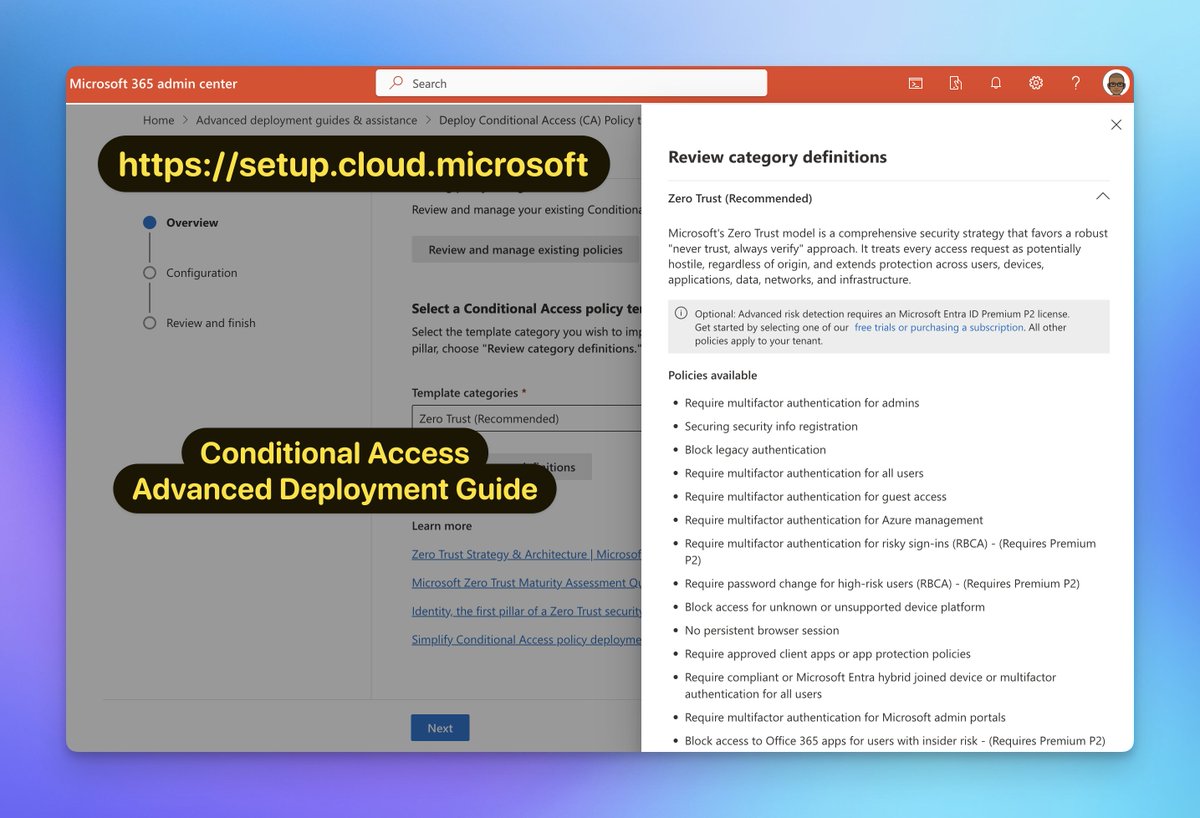Click 'No persistent browser session' item
Viewport: 1200px width, 818px height.
coord(762,631)
